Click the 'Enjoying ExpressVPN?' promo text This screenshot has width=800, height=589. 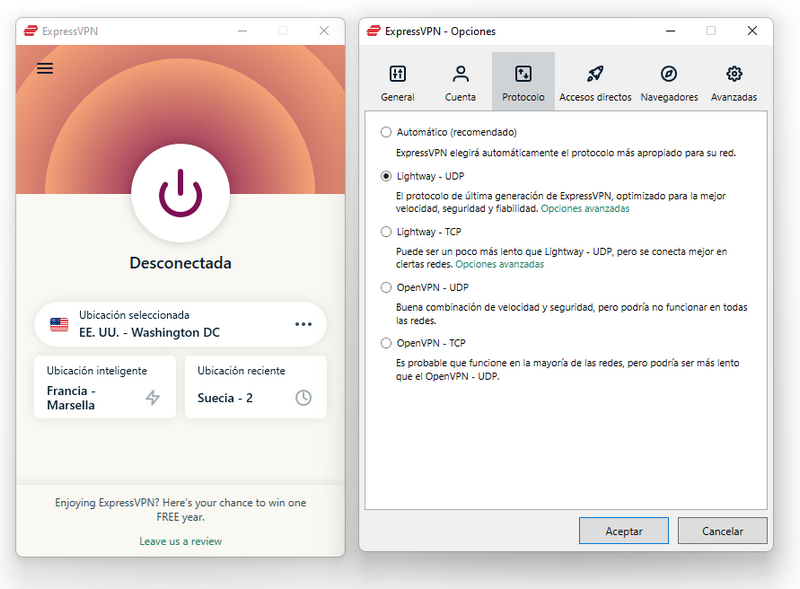tap(181, 509)
